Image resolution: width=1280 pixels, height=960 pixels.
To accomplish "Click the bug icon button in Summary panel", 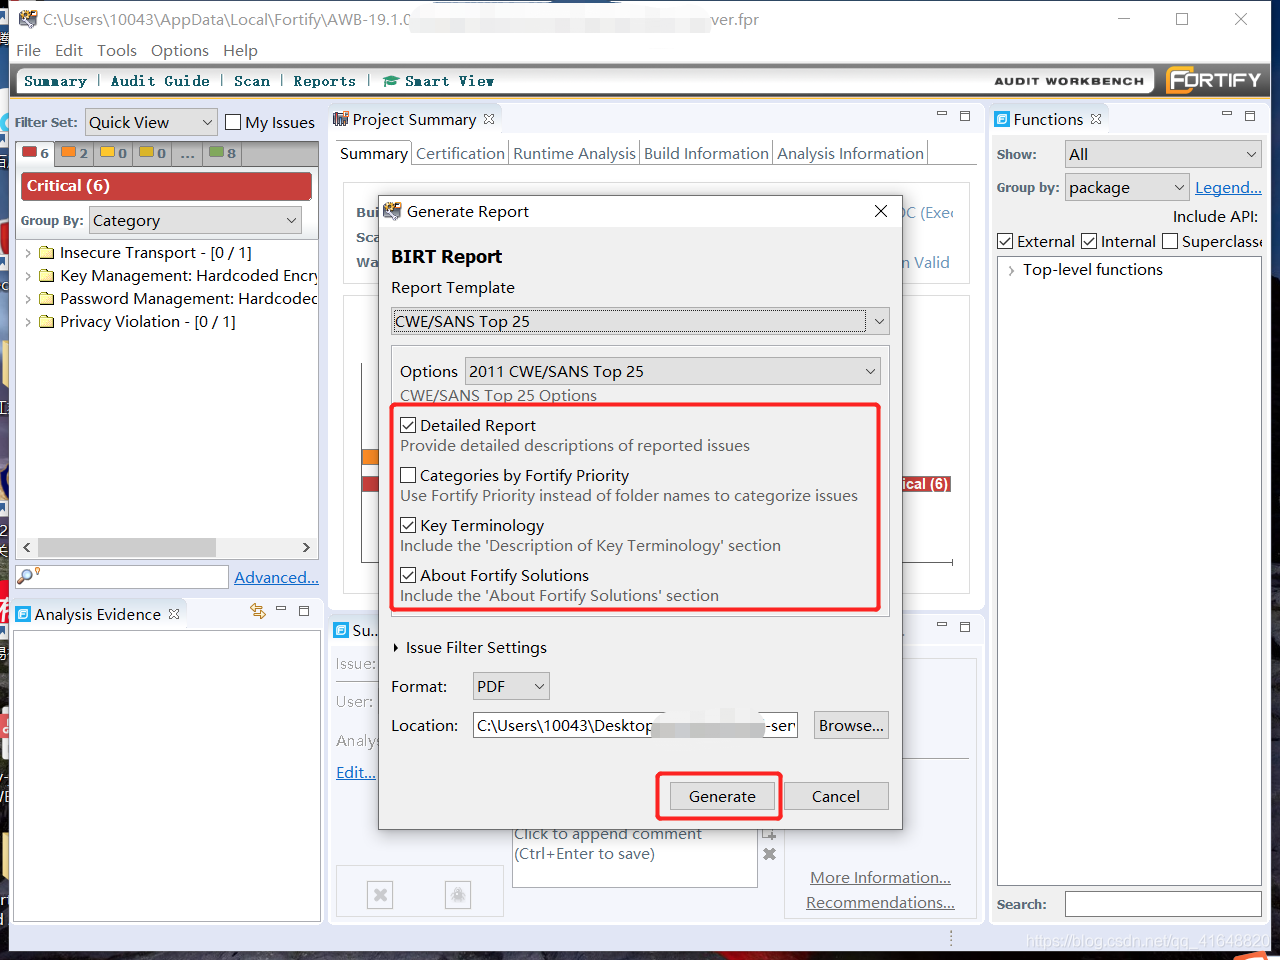I will tap(458, 895).
